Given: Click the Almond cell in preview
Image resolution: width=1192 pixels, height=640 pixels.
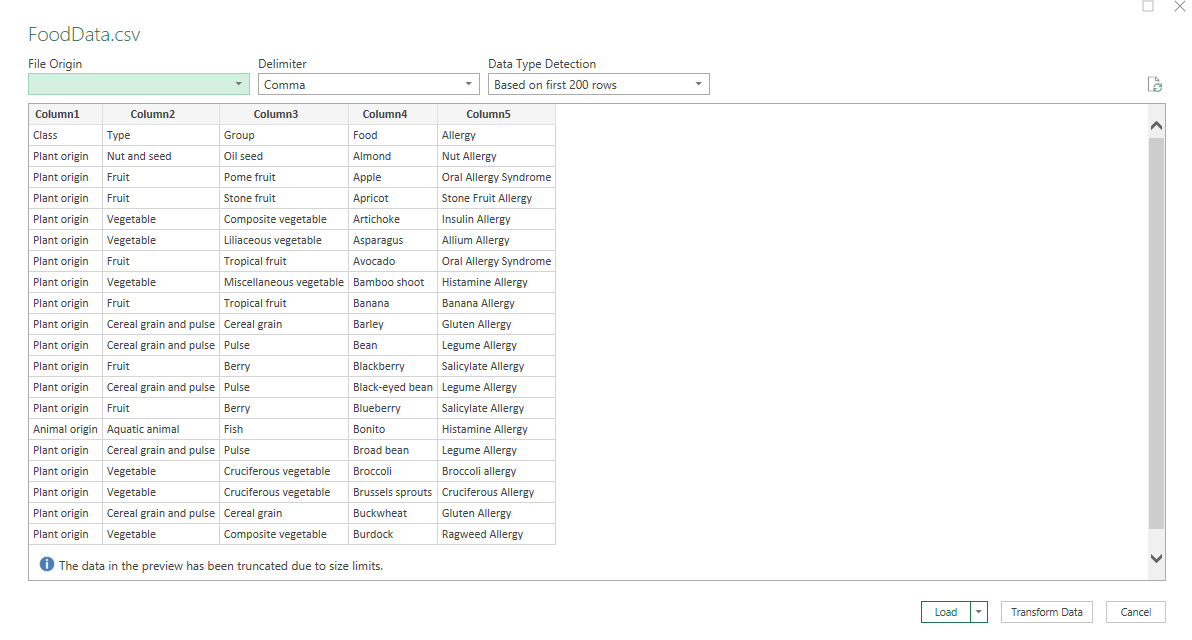Looking at the screenshot, I should tap(372, 156).
